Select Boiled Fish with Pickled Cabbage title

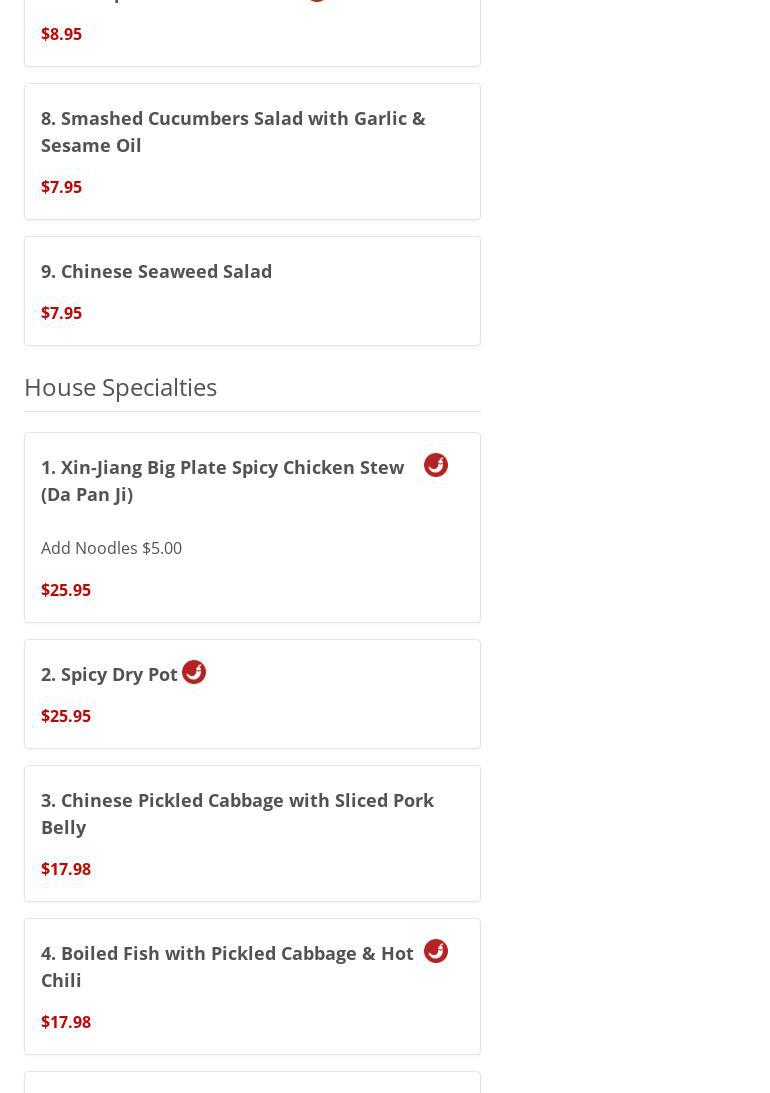[227, 966]
